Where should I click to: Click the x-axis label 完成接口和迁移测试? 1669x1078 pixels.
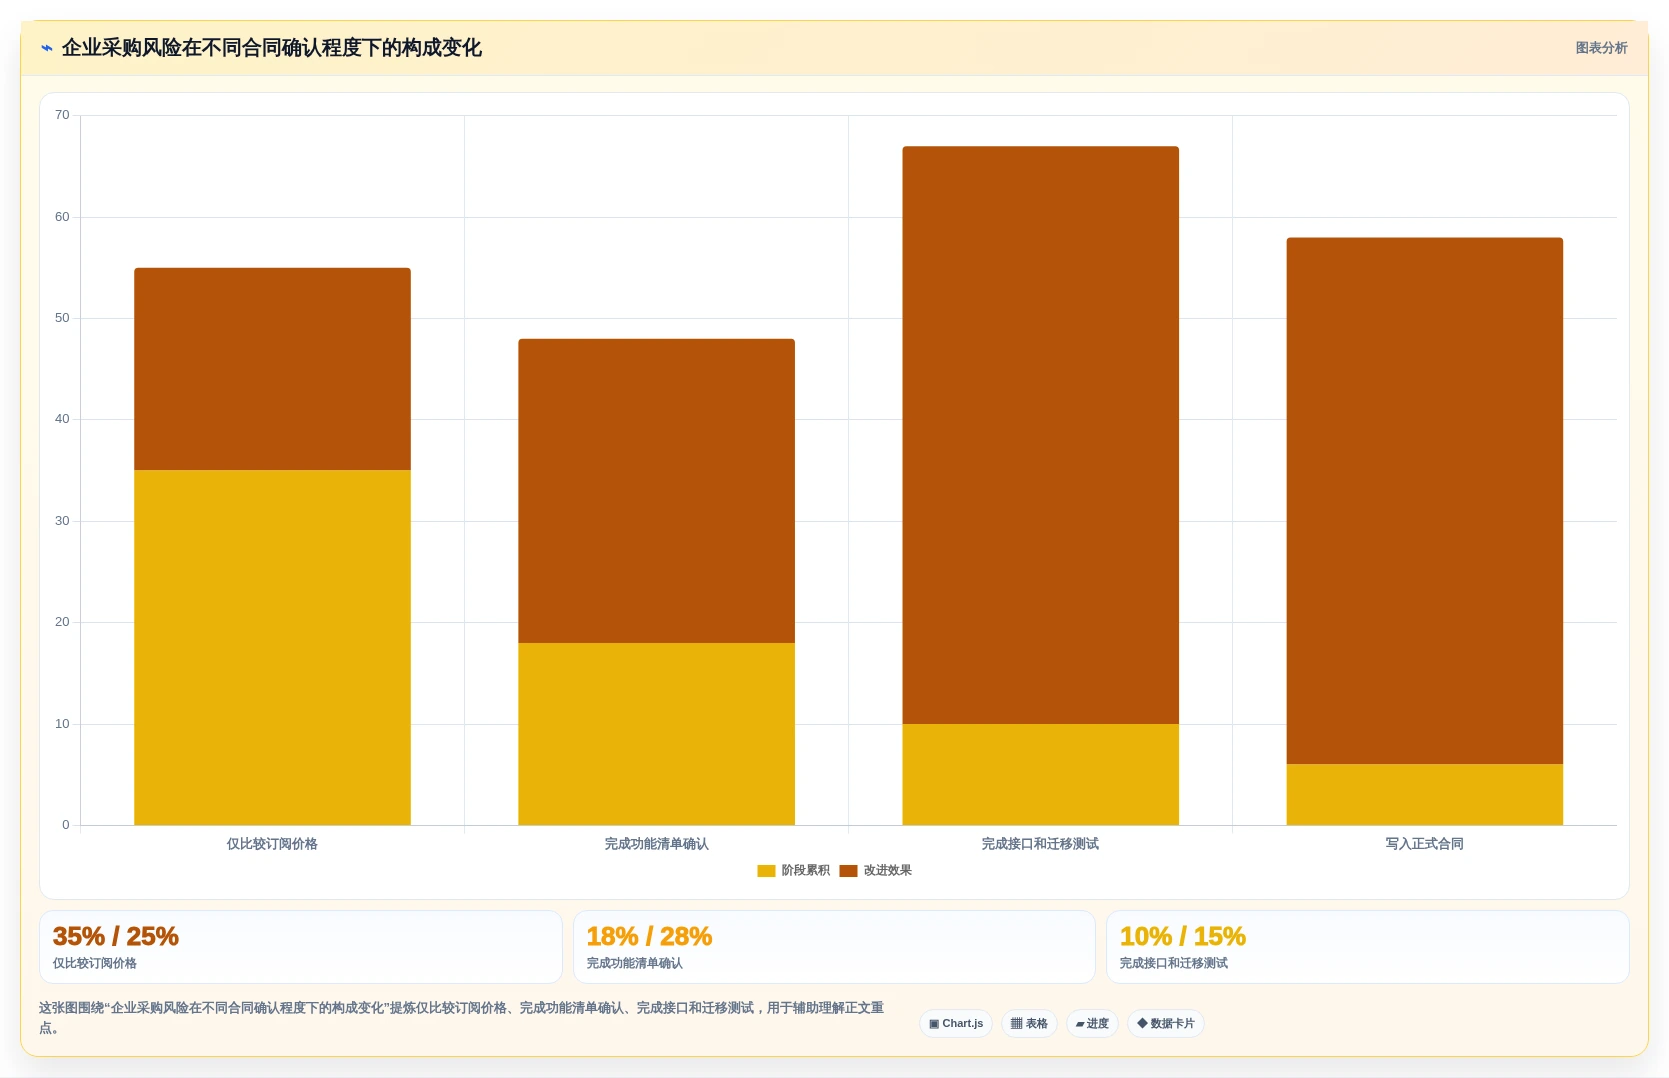click(x=1040, y=844)
